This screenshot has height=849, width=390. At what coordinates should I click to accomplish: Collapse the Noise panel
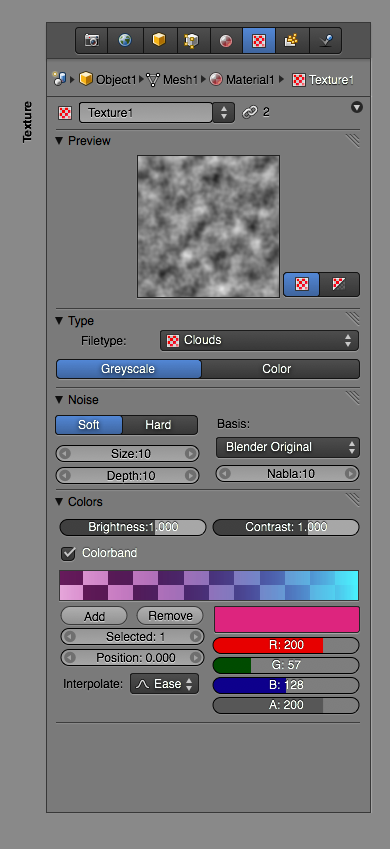tap(60, 400)
